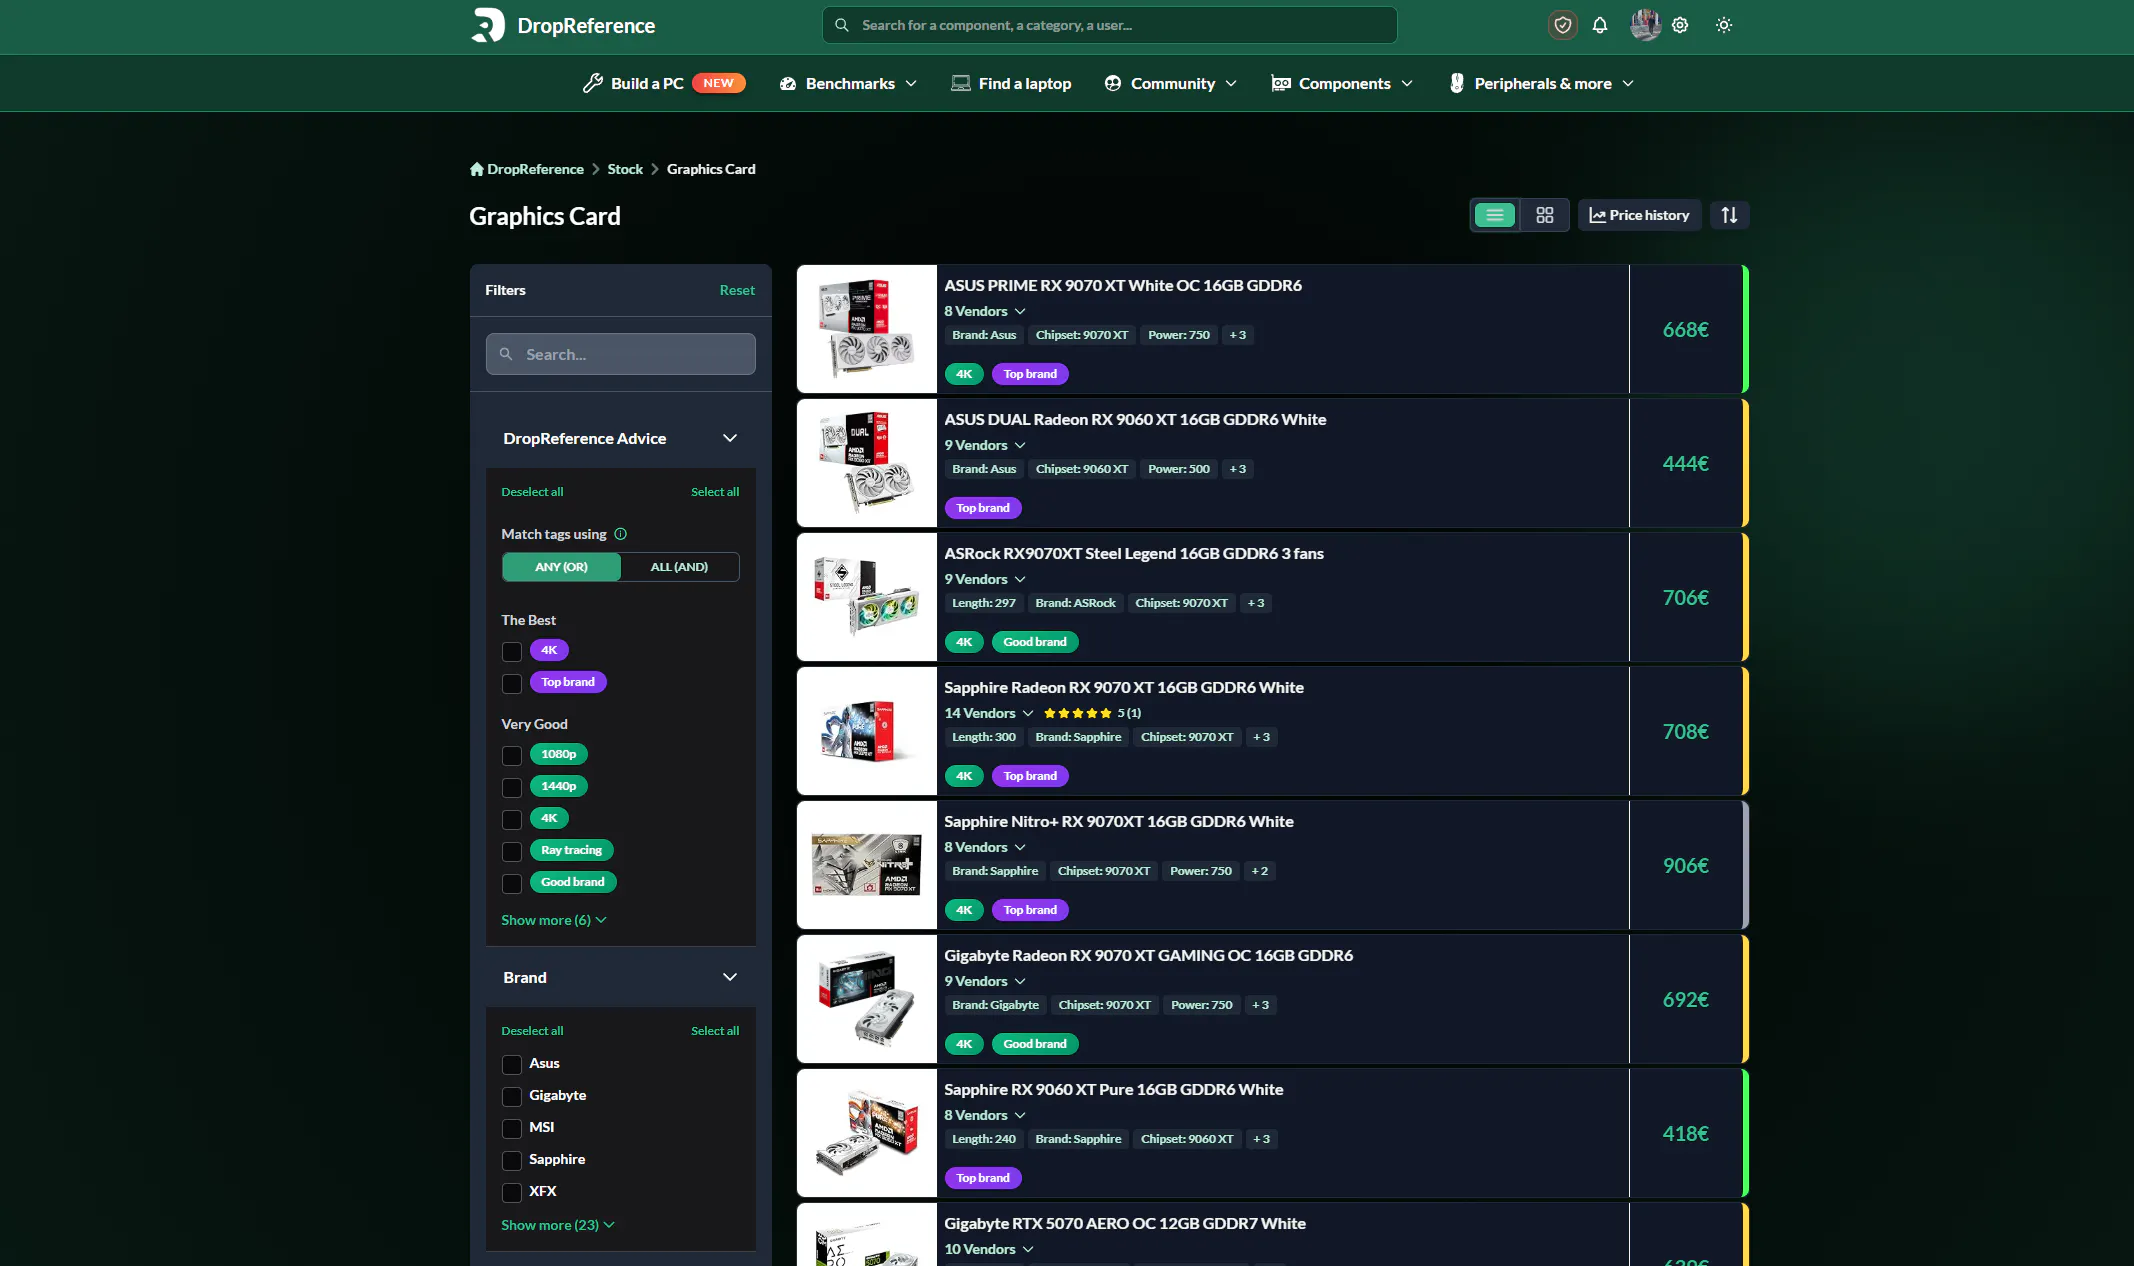
Task: Click the top component search field
Action: tap(1109, 25)
